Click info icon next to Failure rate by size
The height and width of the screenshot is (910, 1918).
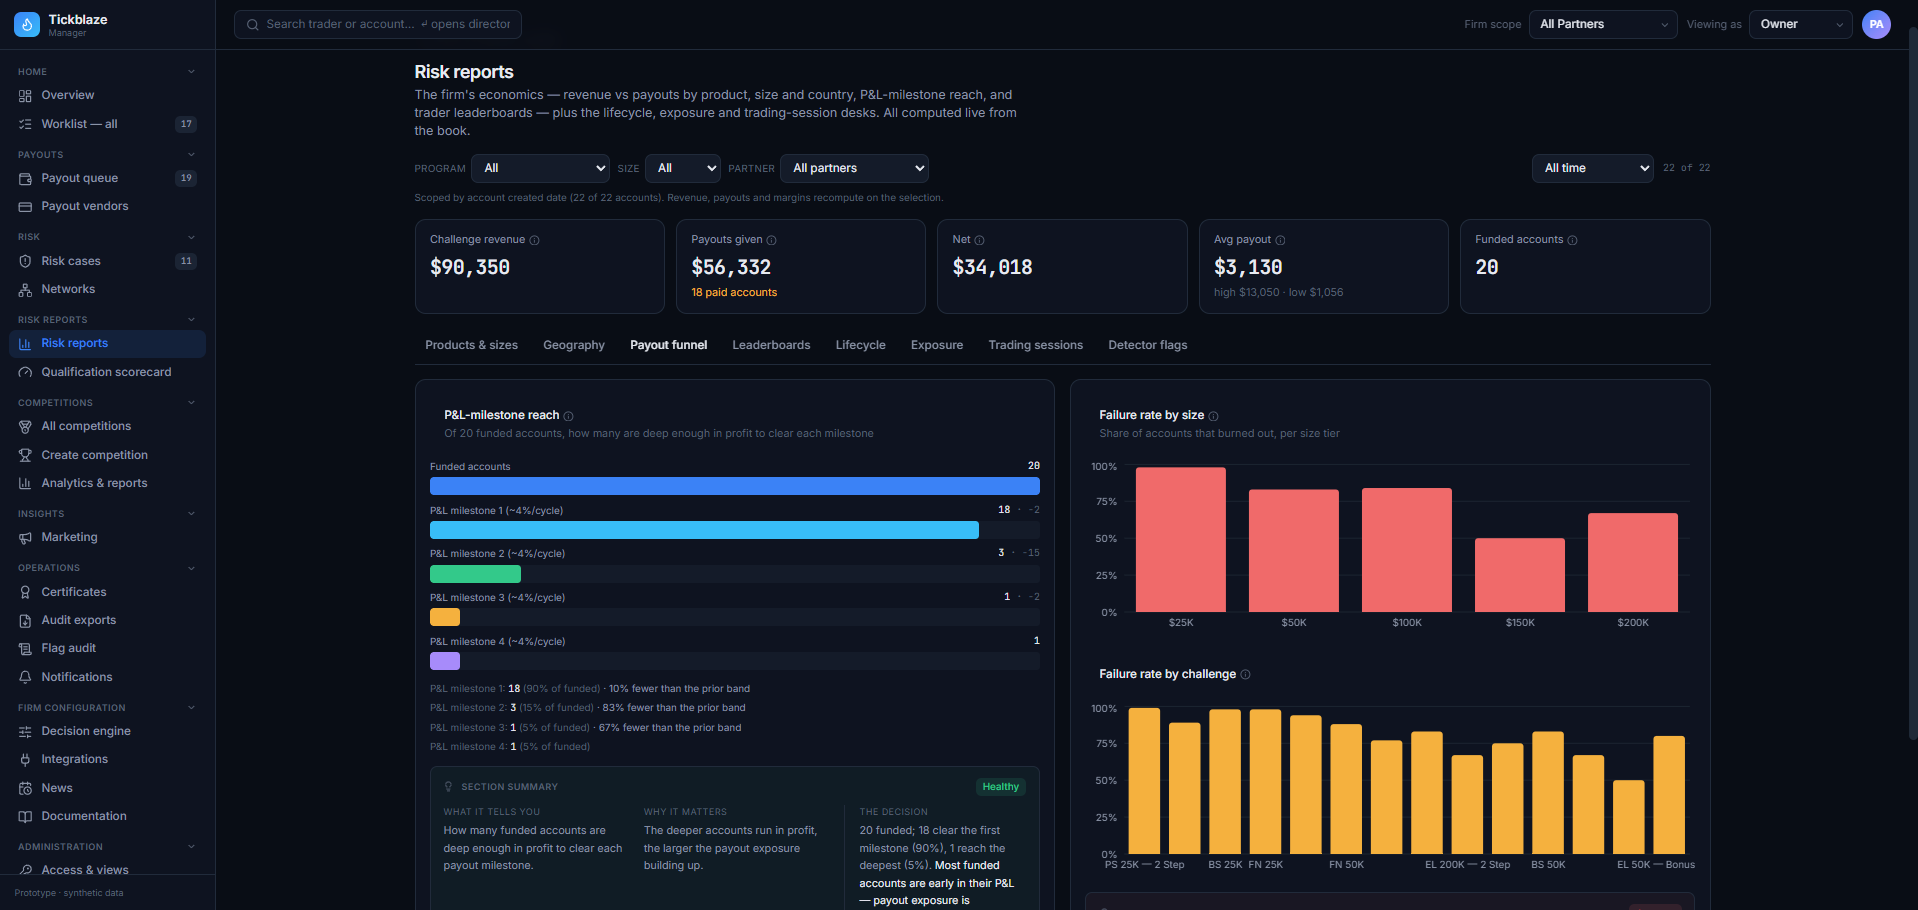pos(1213,416)
